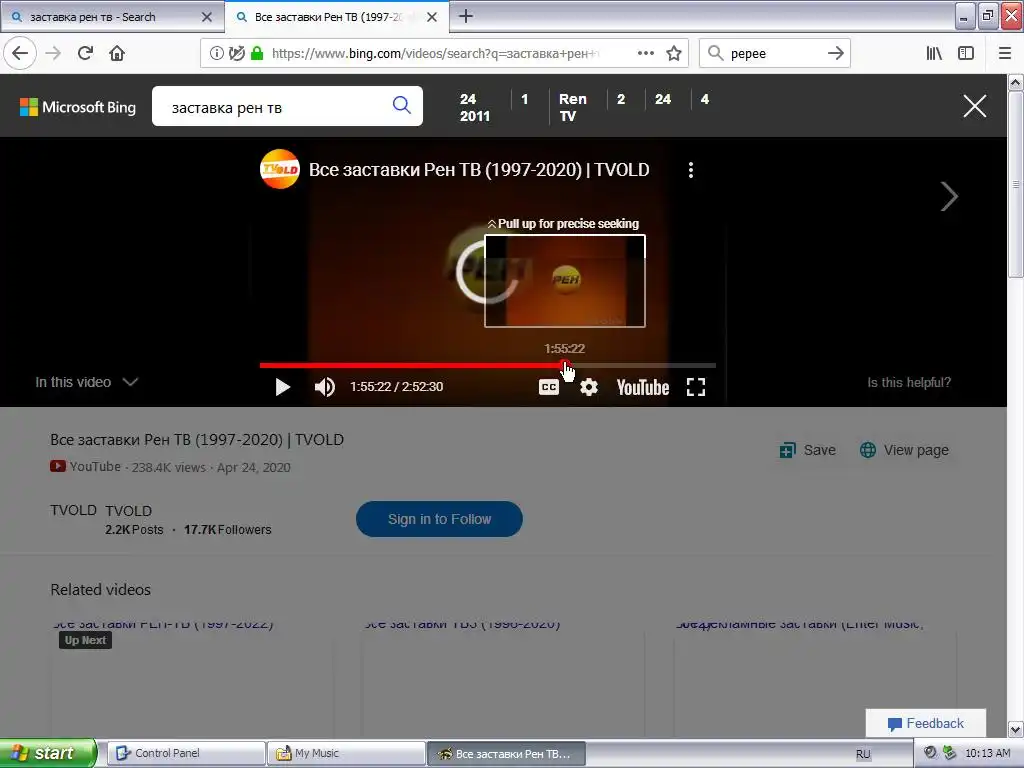
Task: Select the 'Ren TV' related search chip
Action: [572, 107]
